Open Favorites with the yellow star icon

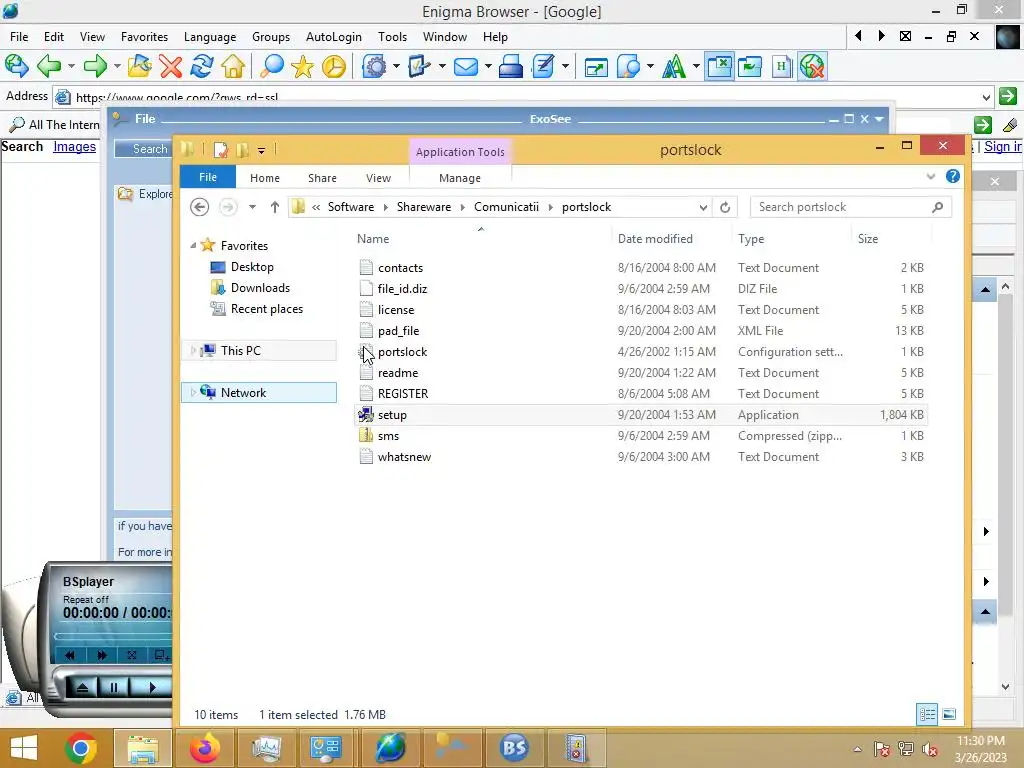point(302,66)
